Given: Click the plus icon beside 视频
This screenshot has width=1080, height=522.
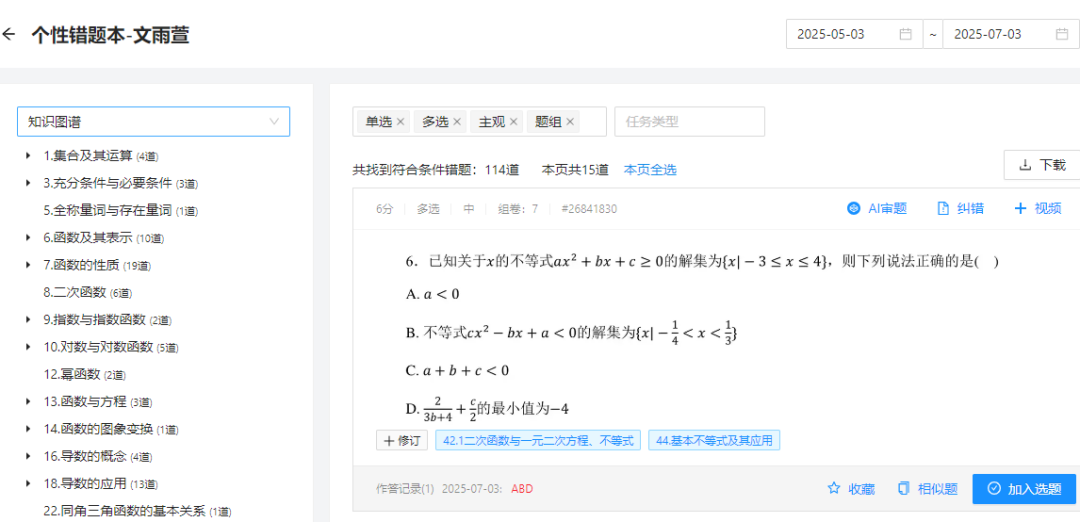Looking at the screenshot, I should pyautogui.click(x=1020, y=209).
